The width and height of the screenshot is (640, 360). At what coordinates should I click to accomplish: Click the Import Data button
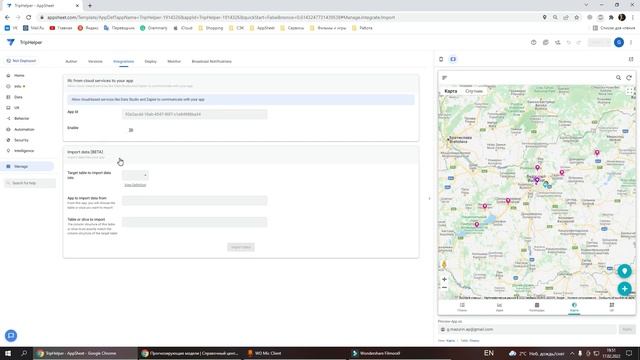[x=241, y=247]
